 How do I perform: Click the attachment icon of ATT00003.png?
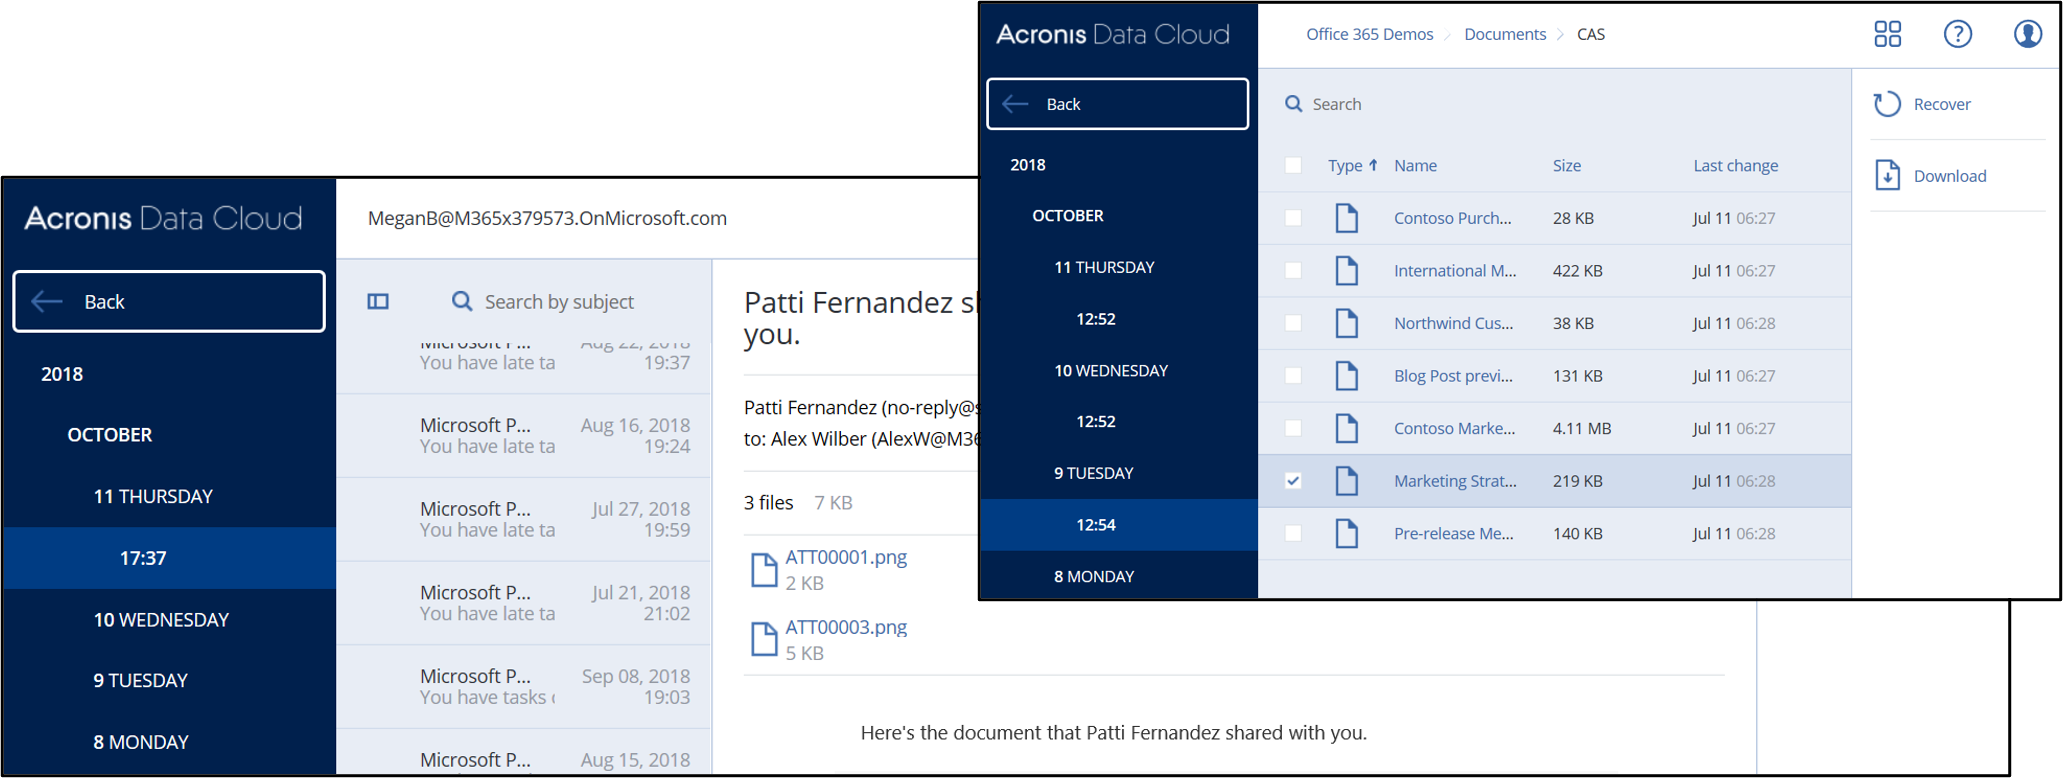pyautogui.click(x=764, y=639)
